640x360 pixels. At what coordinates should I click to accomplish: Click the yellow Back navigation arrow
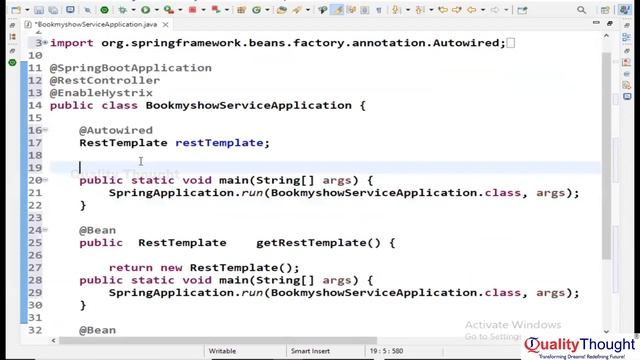tap(471, 10)
